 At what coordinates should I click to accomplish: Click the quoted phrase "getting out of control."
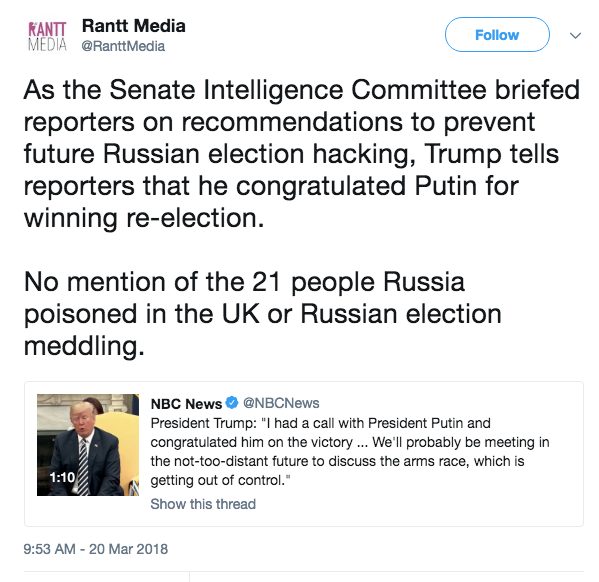pos(220,480)
